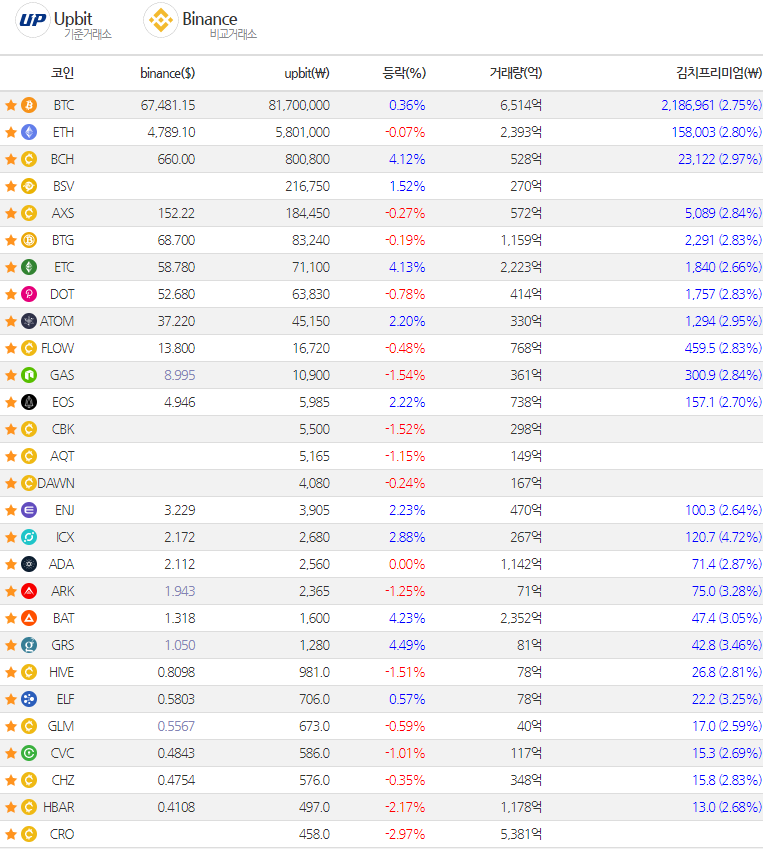Click the ARK premium 75.0 (3.28%)
The width and height of the screenshot is (777, 849).
(x=727, y=591)
